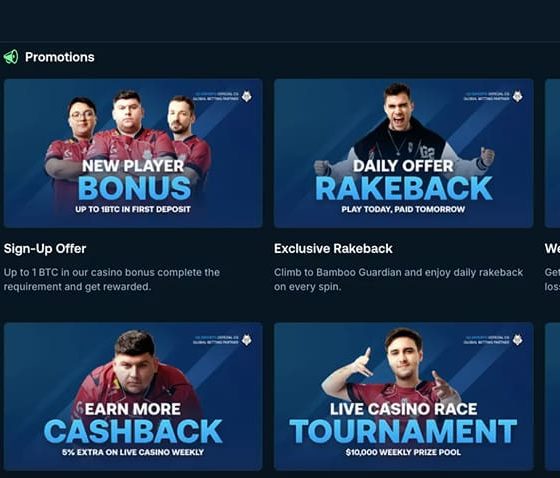Click the wolf logo on New Player Bonus banner
Viewport: 560px width, 478px height.
coord(247,96)
